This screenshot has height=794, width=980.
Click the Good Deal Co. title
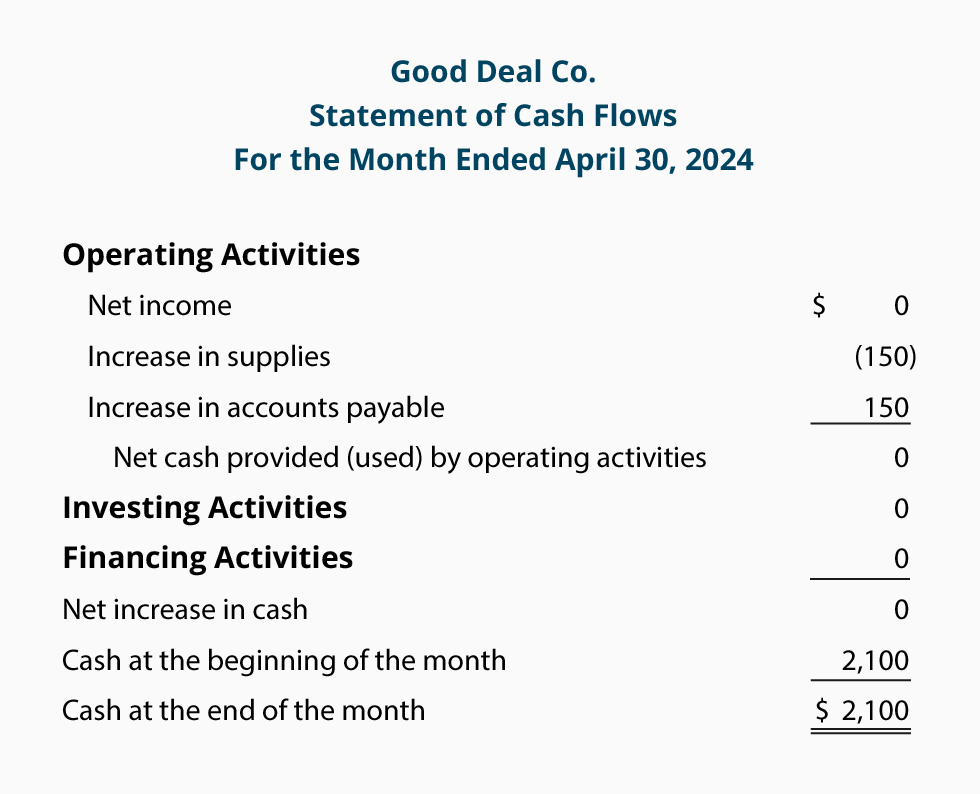(x=493, y=72)
